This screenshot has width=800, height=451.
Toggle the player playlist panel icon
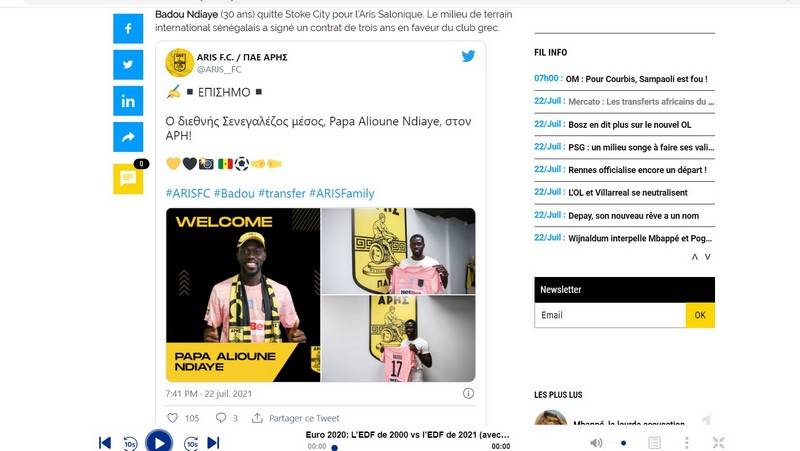pos(655,442)
